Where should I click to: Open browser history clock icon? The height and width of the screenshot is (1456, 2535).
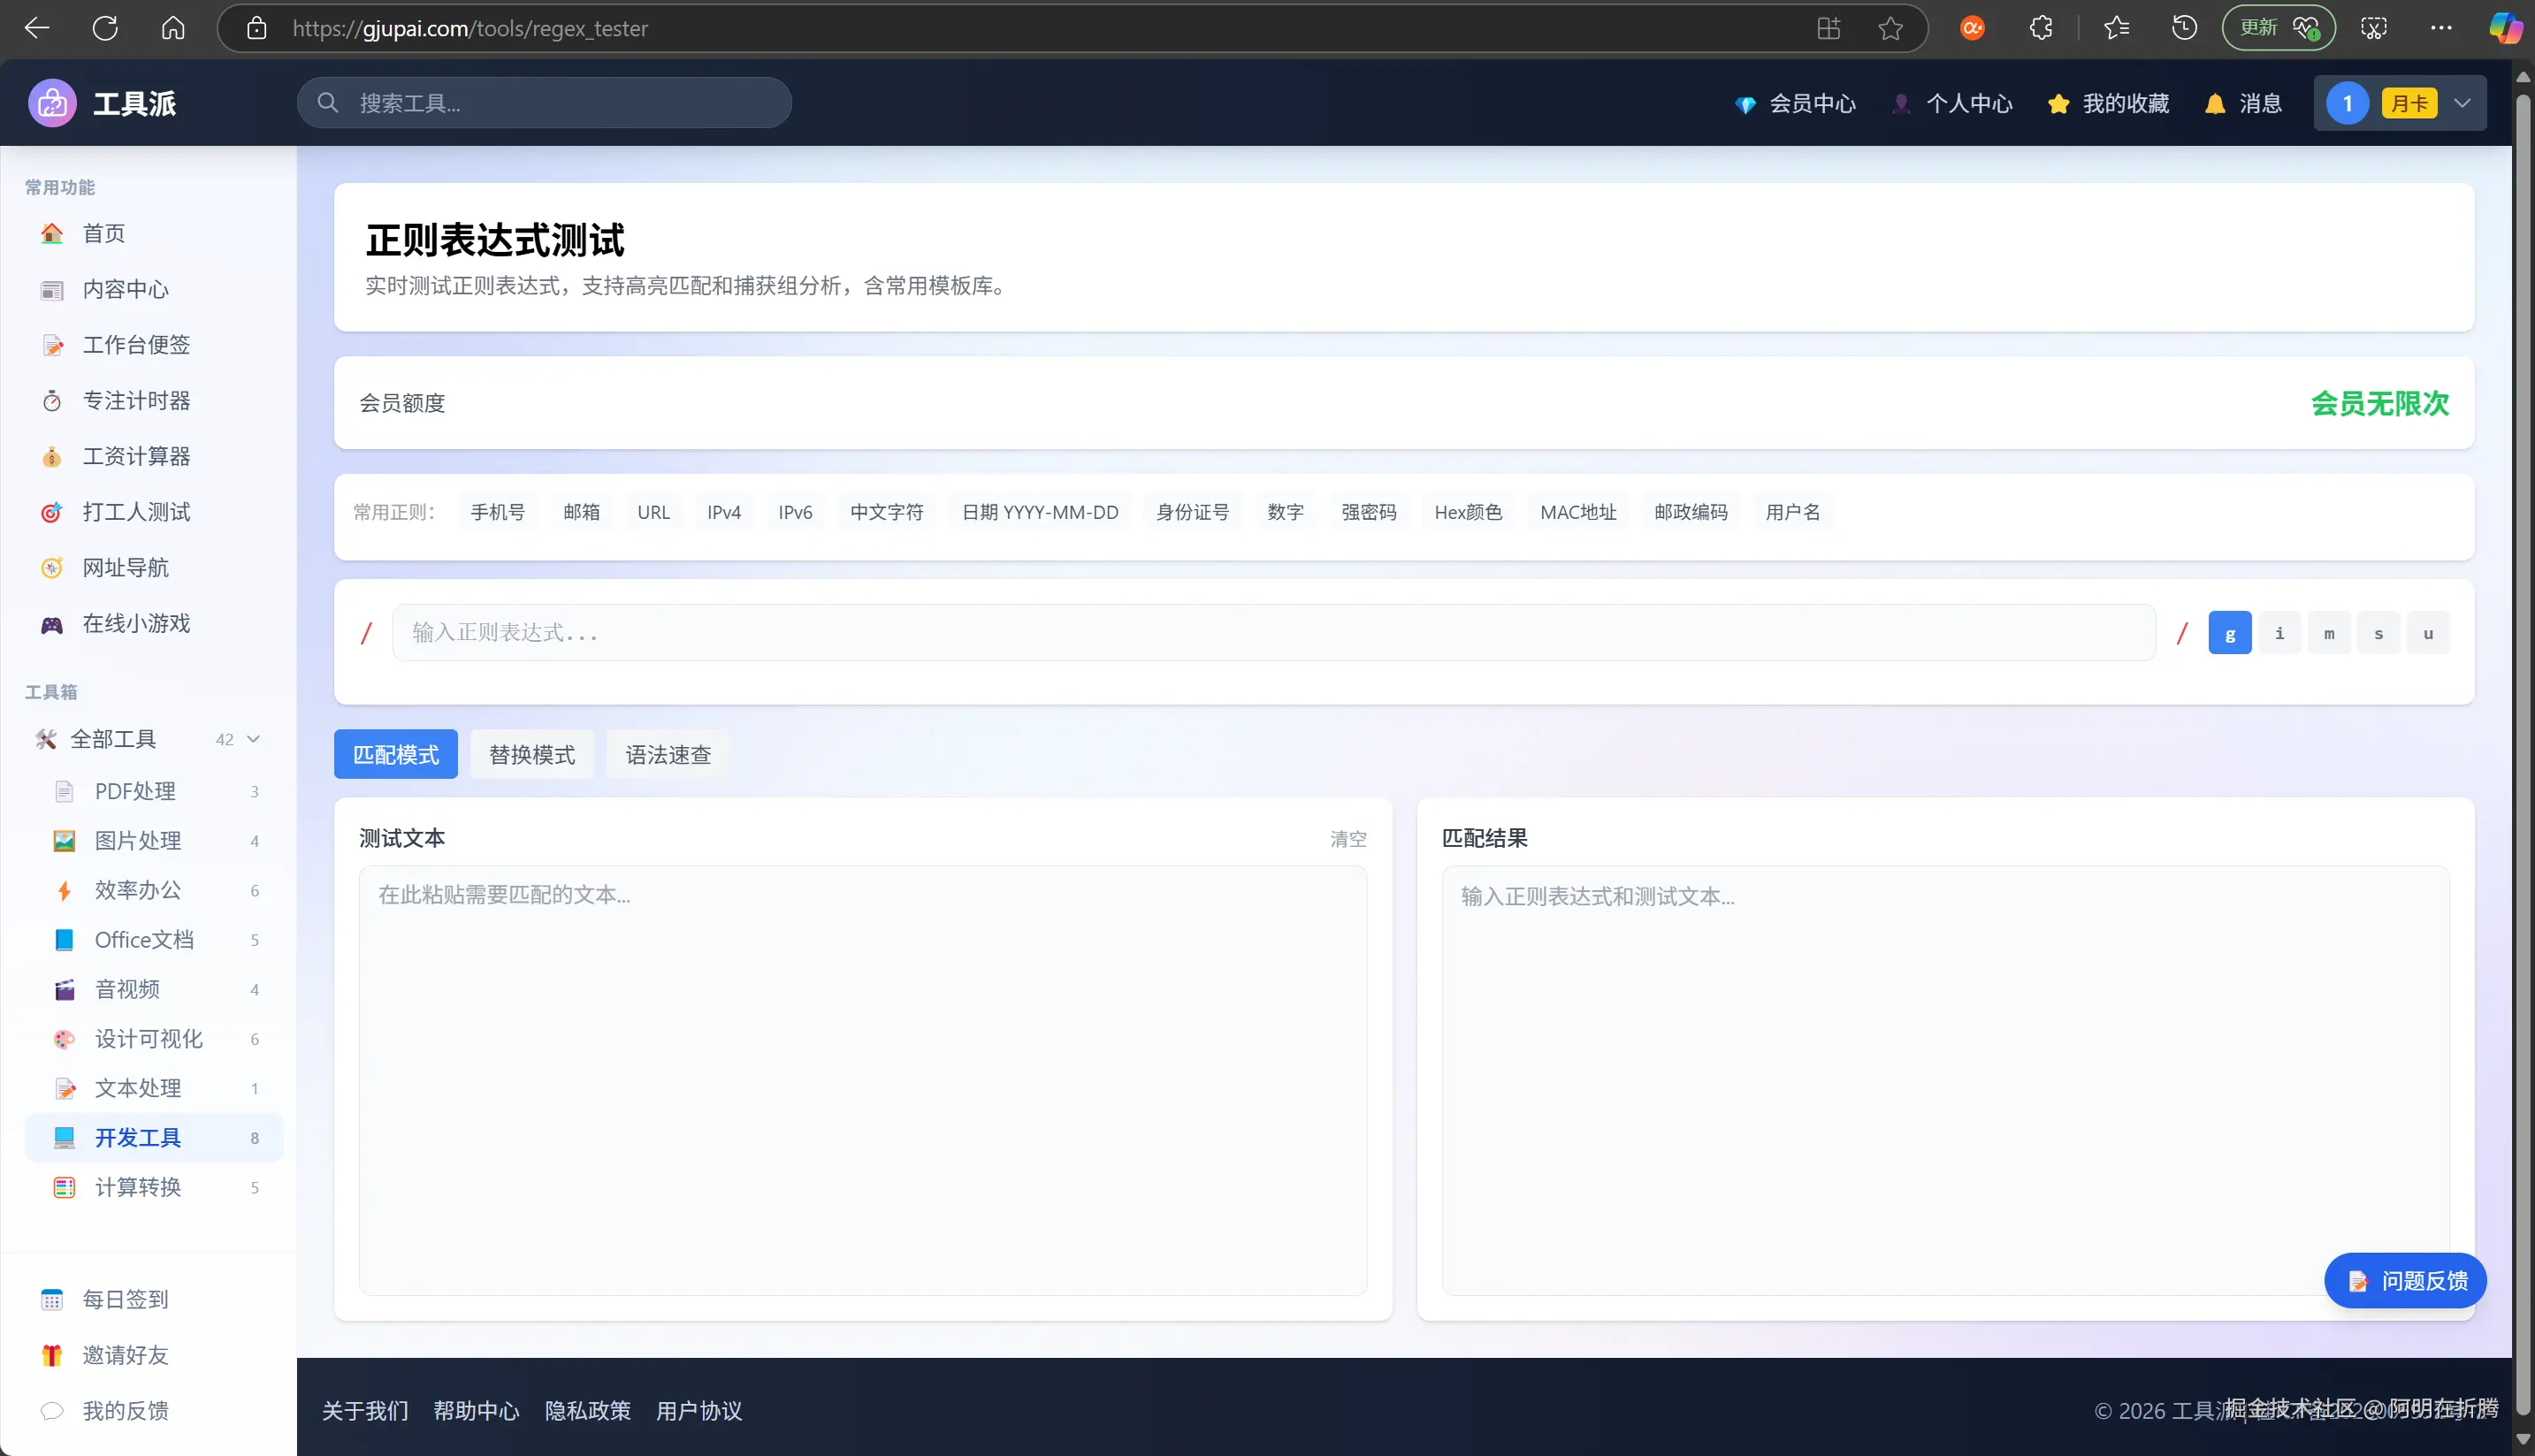point(2184,28)
